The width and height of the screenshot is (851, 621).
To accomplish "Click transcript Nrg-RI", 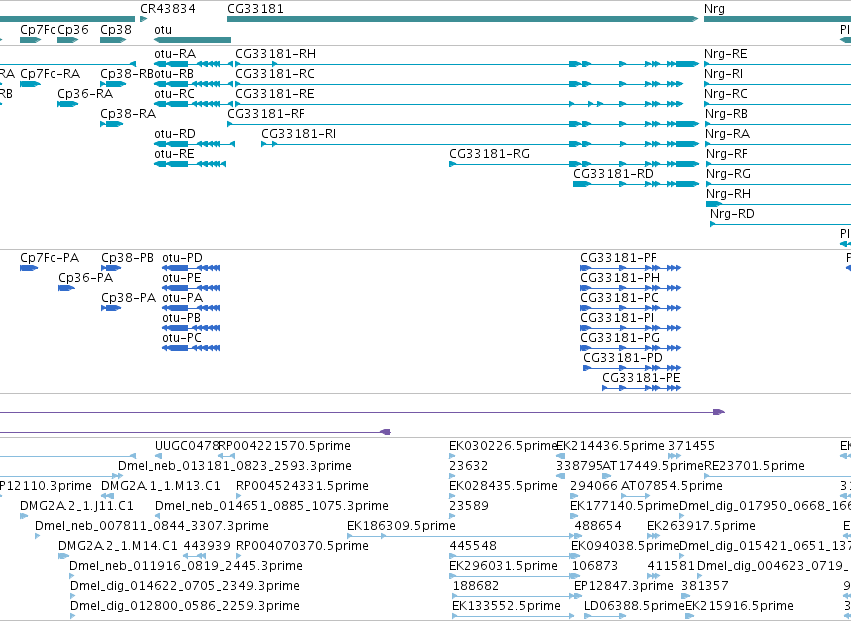I will [x=723, y=74].
